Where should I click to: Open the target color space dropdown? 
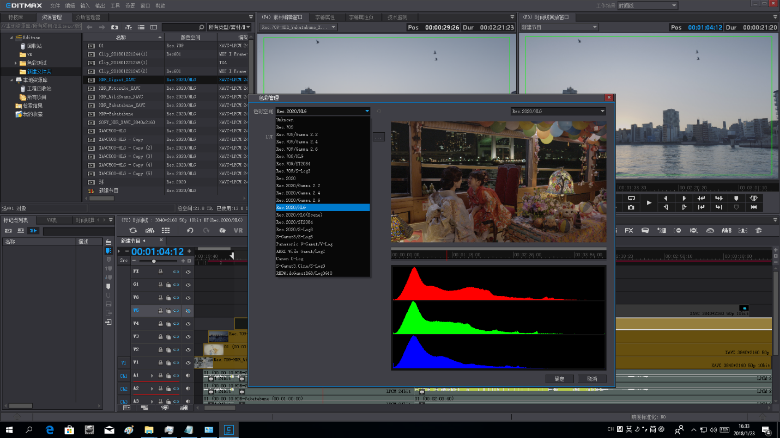coord(558,111)
